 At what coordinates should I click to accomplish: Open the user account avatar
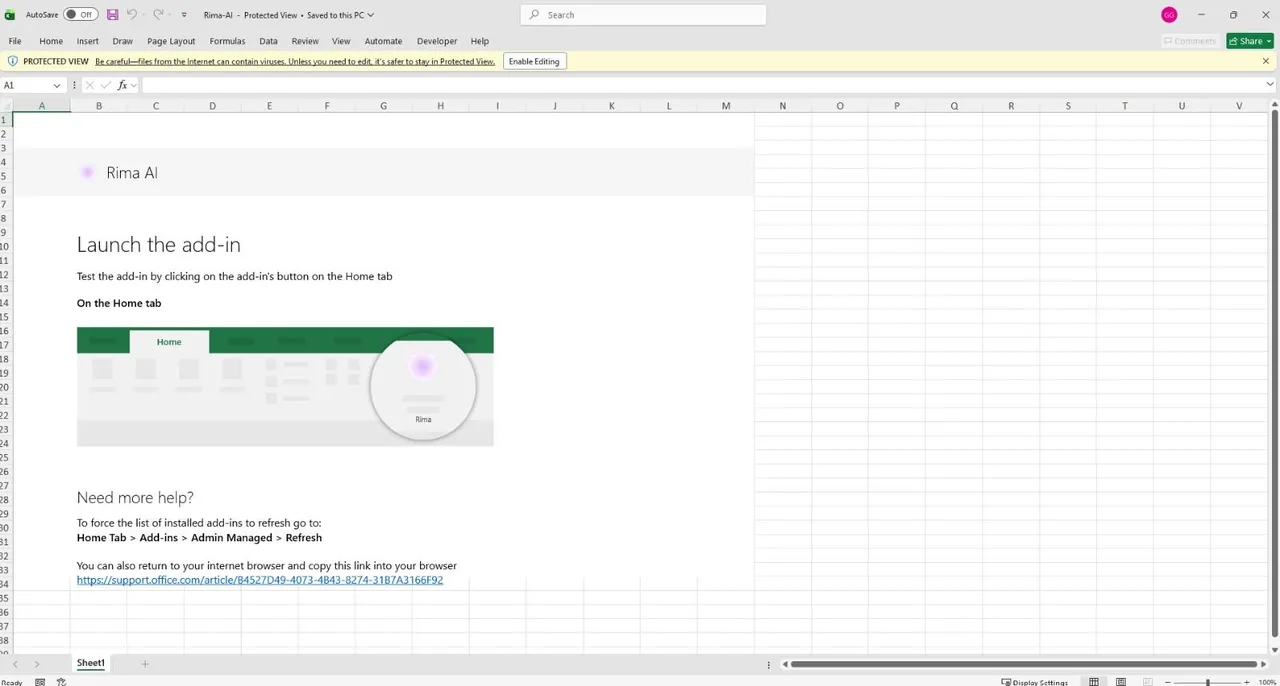coord(1169,15)
